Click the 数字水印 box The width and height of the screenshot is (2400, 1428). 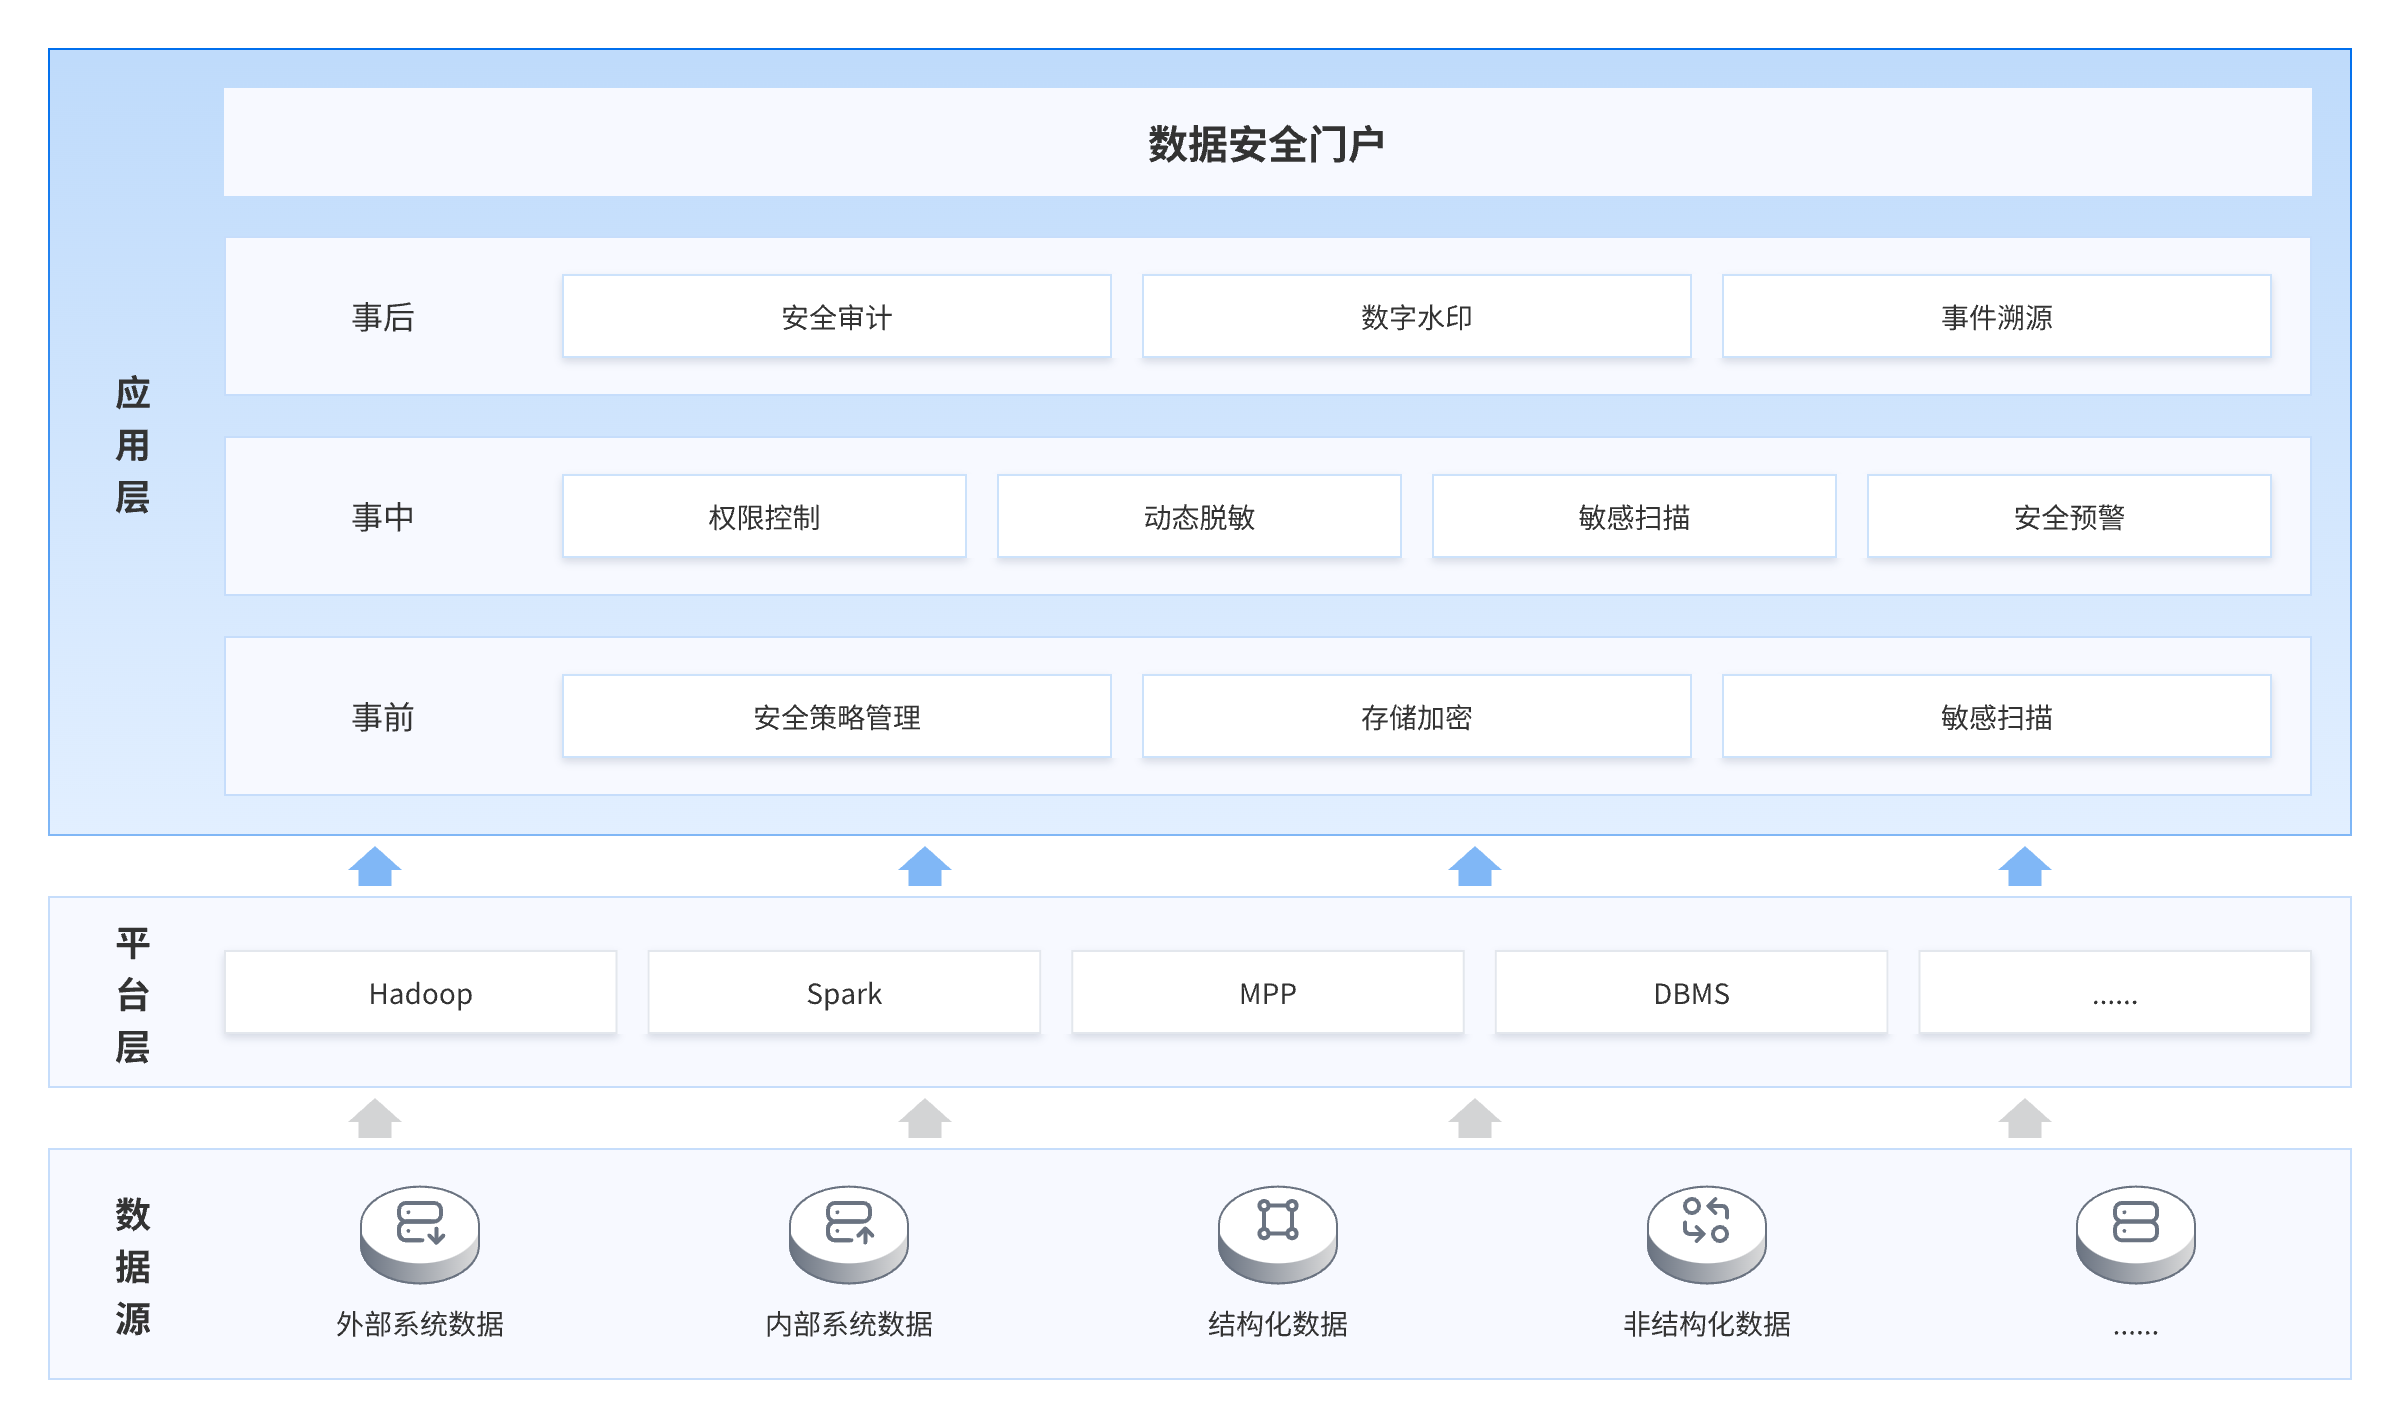(x=1416, y=317)
